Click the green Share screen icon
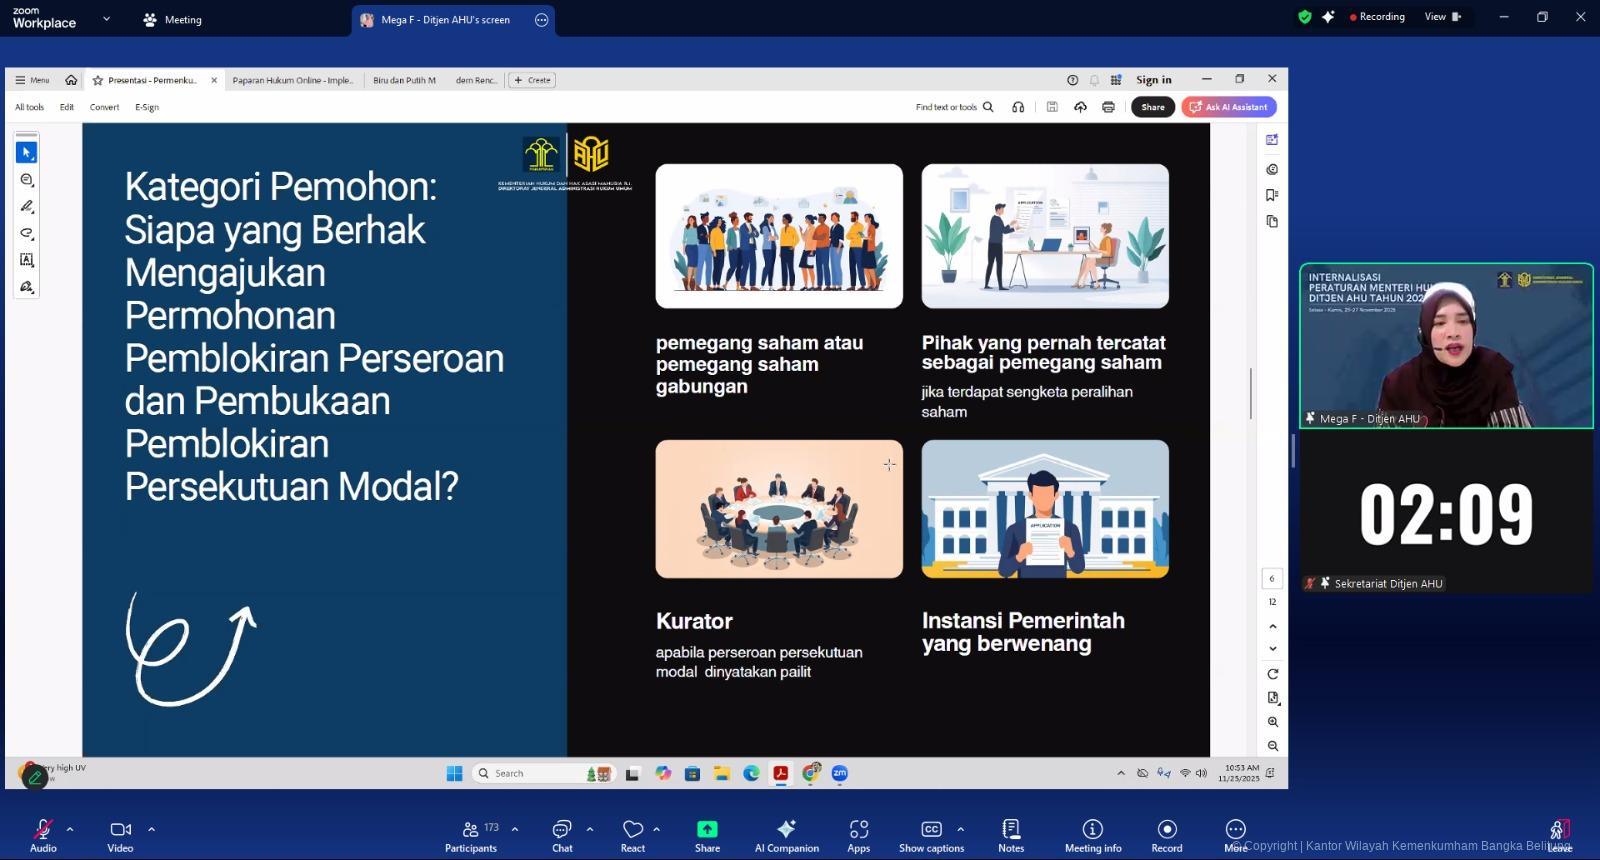The height and width of the screenshot is (860, 1600). coord(707,834)
